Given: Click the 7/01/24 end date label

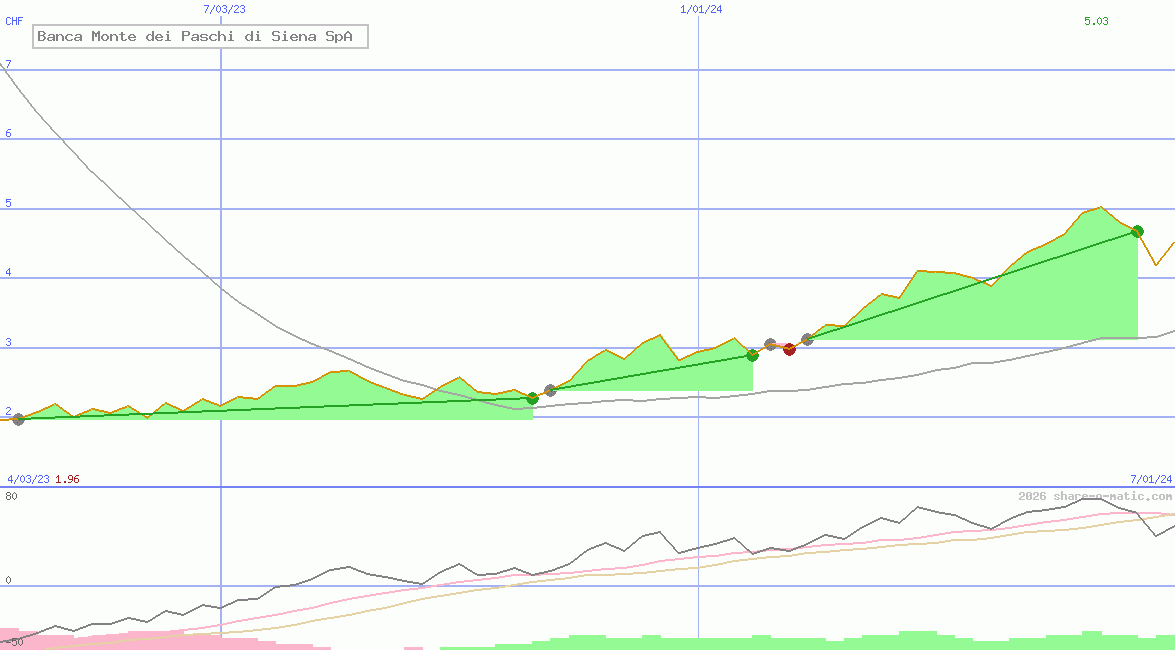Looking at the screenshot, I should [1151, 479].
